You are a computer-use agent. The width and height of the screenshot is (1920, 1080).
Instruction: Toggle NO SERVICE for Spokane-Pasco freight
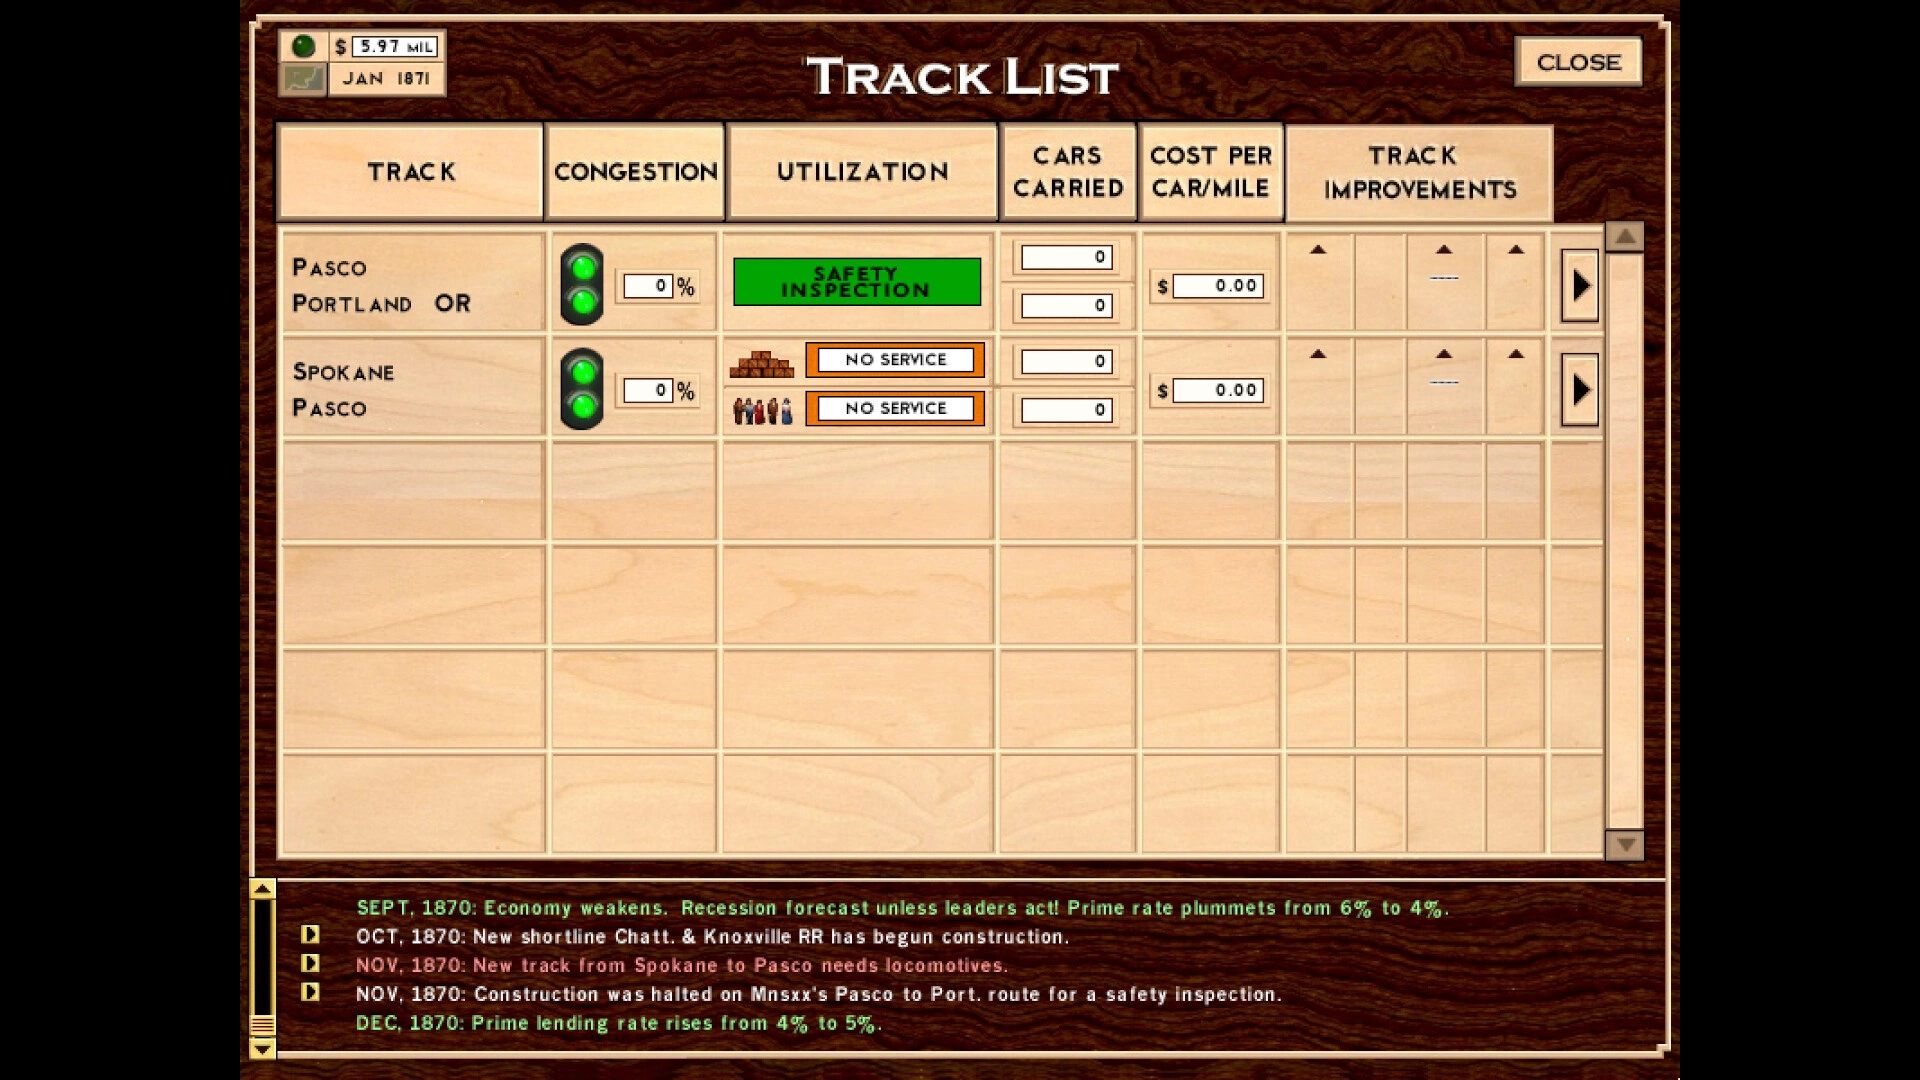coord(894,359)
